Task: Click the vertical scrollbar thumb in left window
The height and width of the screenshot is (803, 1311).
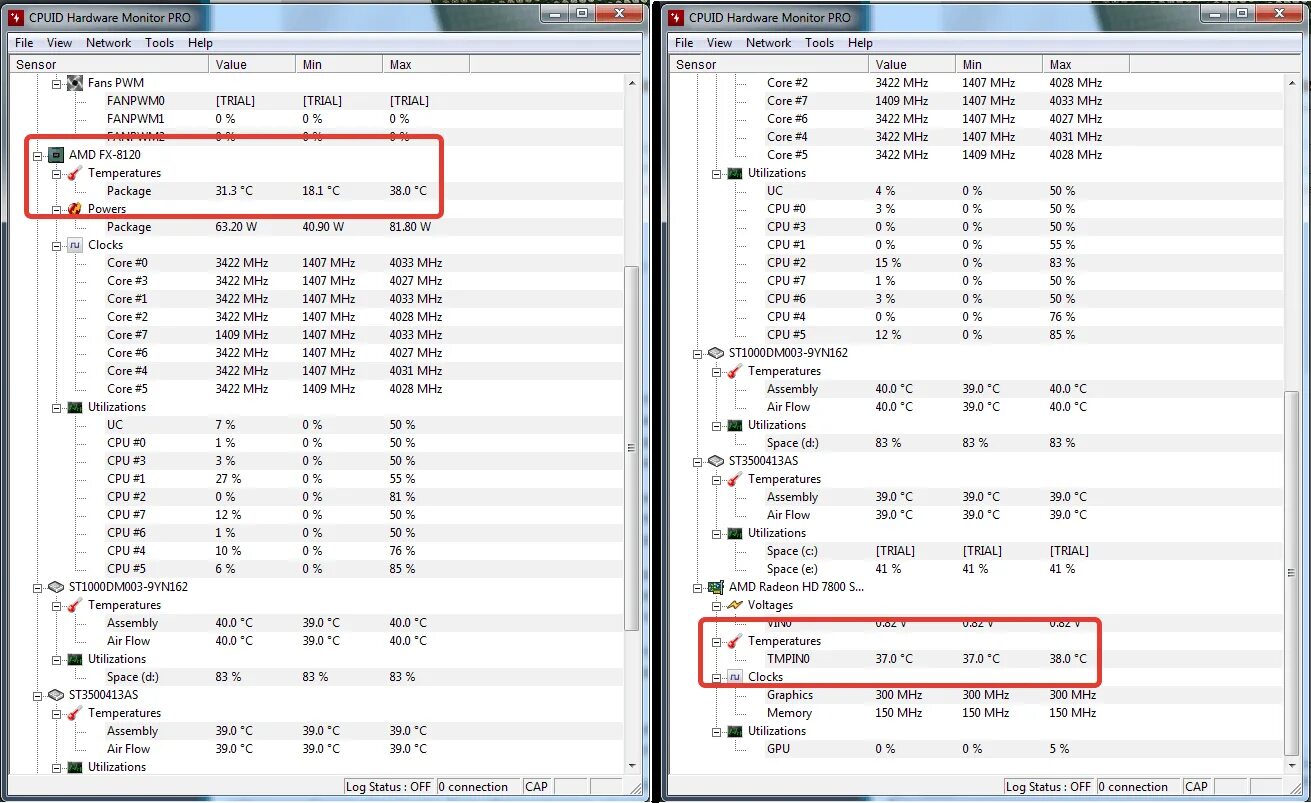Action: point(631,447)
